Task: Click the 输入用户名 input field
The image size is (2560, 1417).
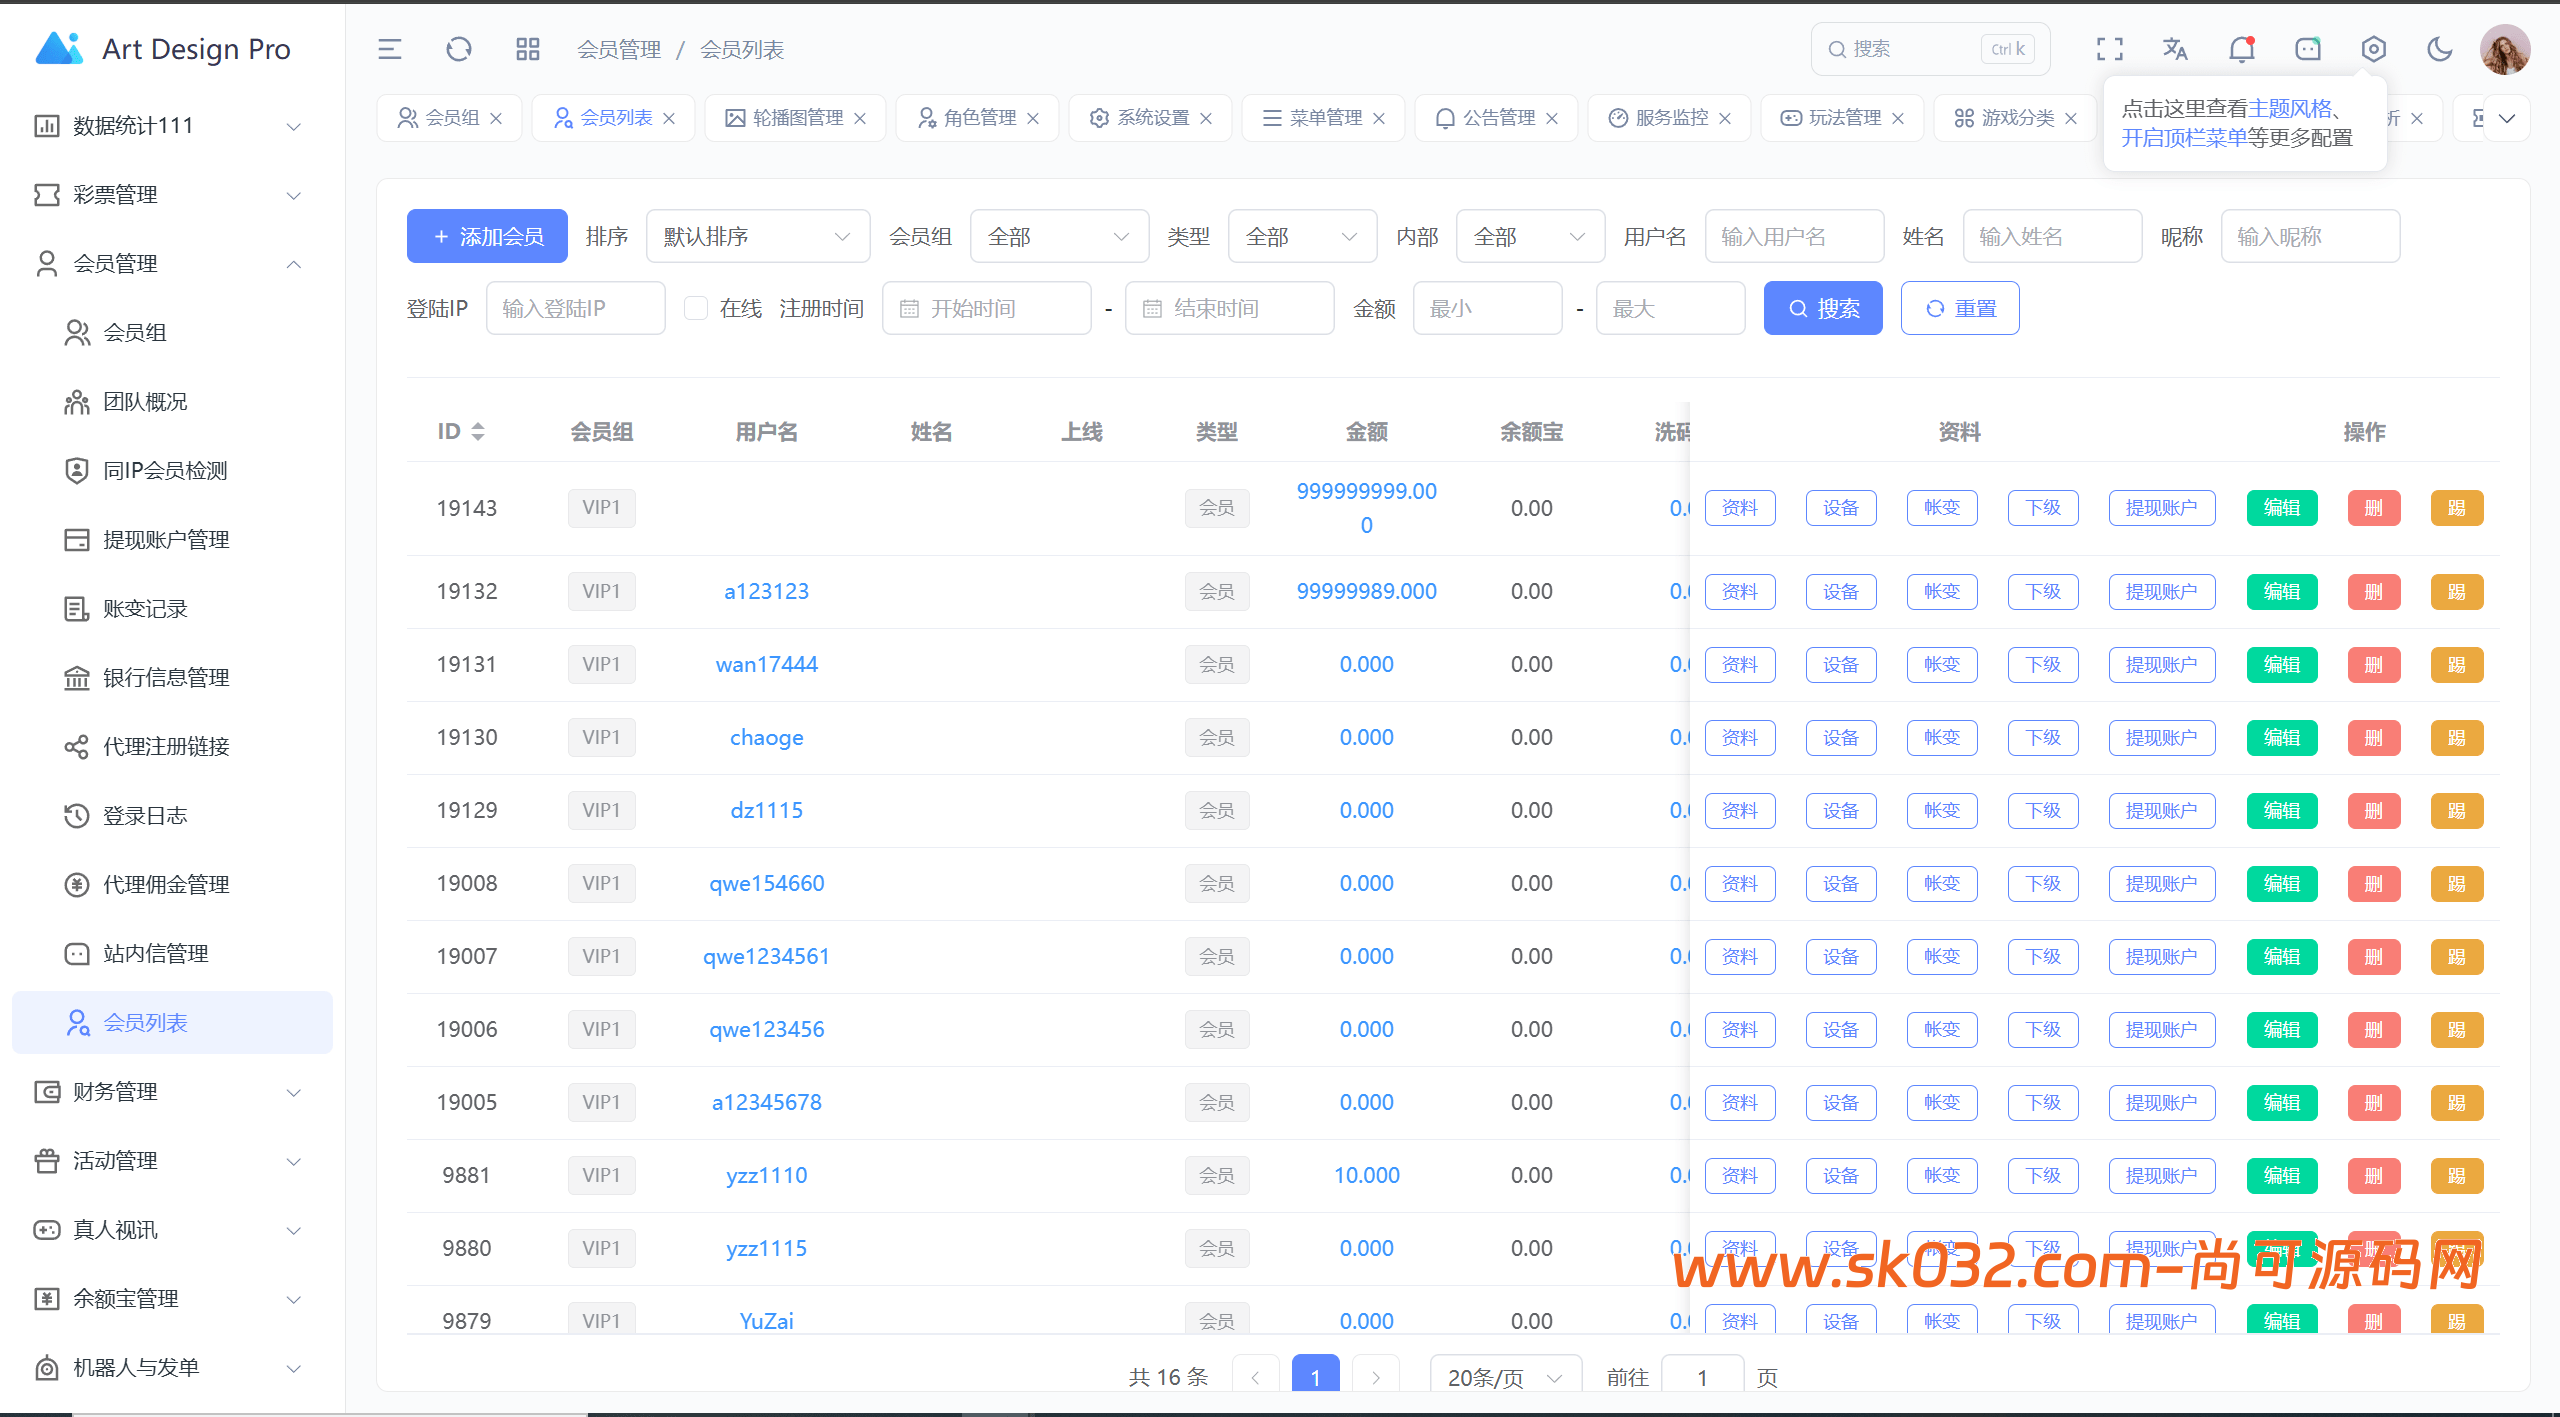Action: pyautogui.click(x=1793, y=236)
